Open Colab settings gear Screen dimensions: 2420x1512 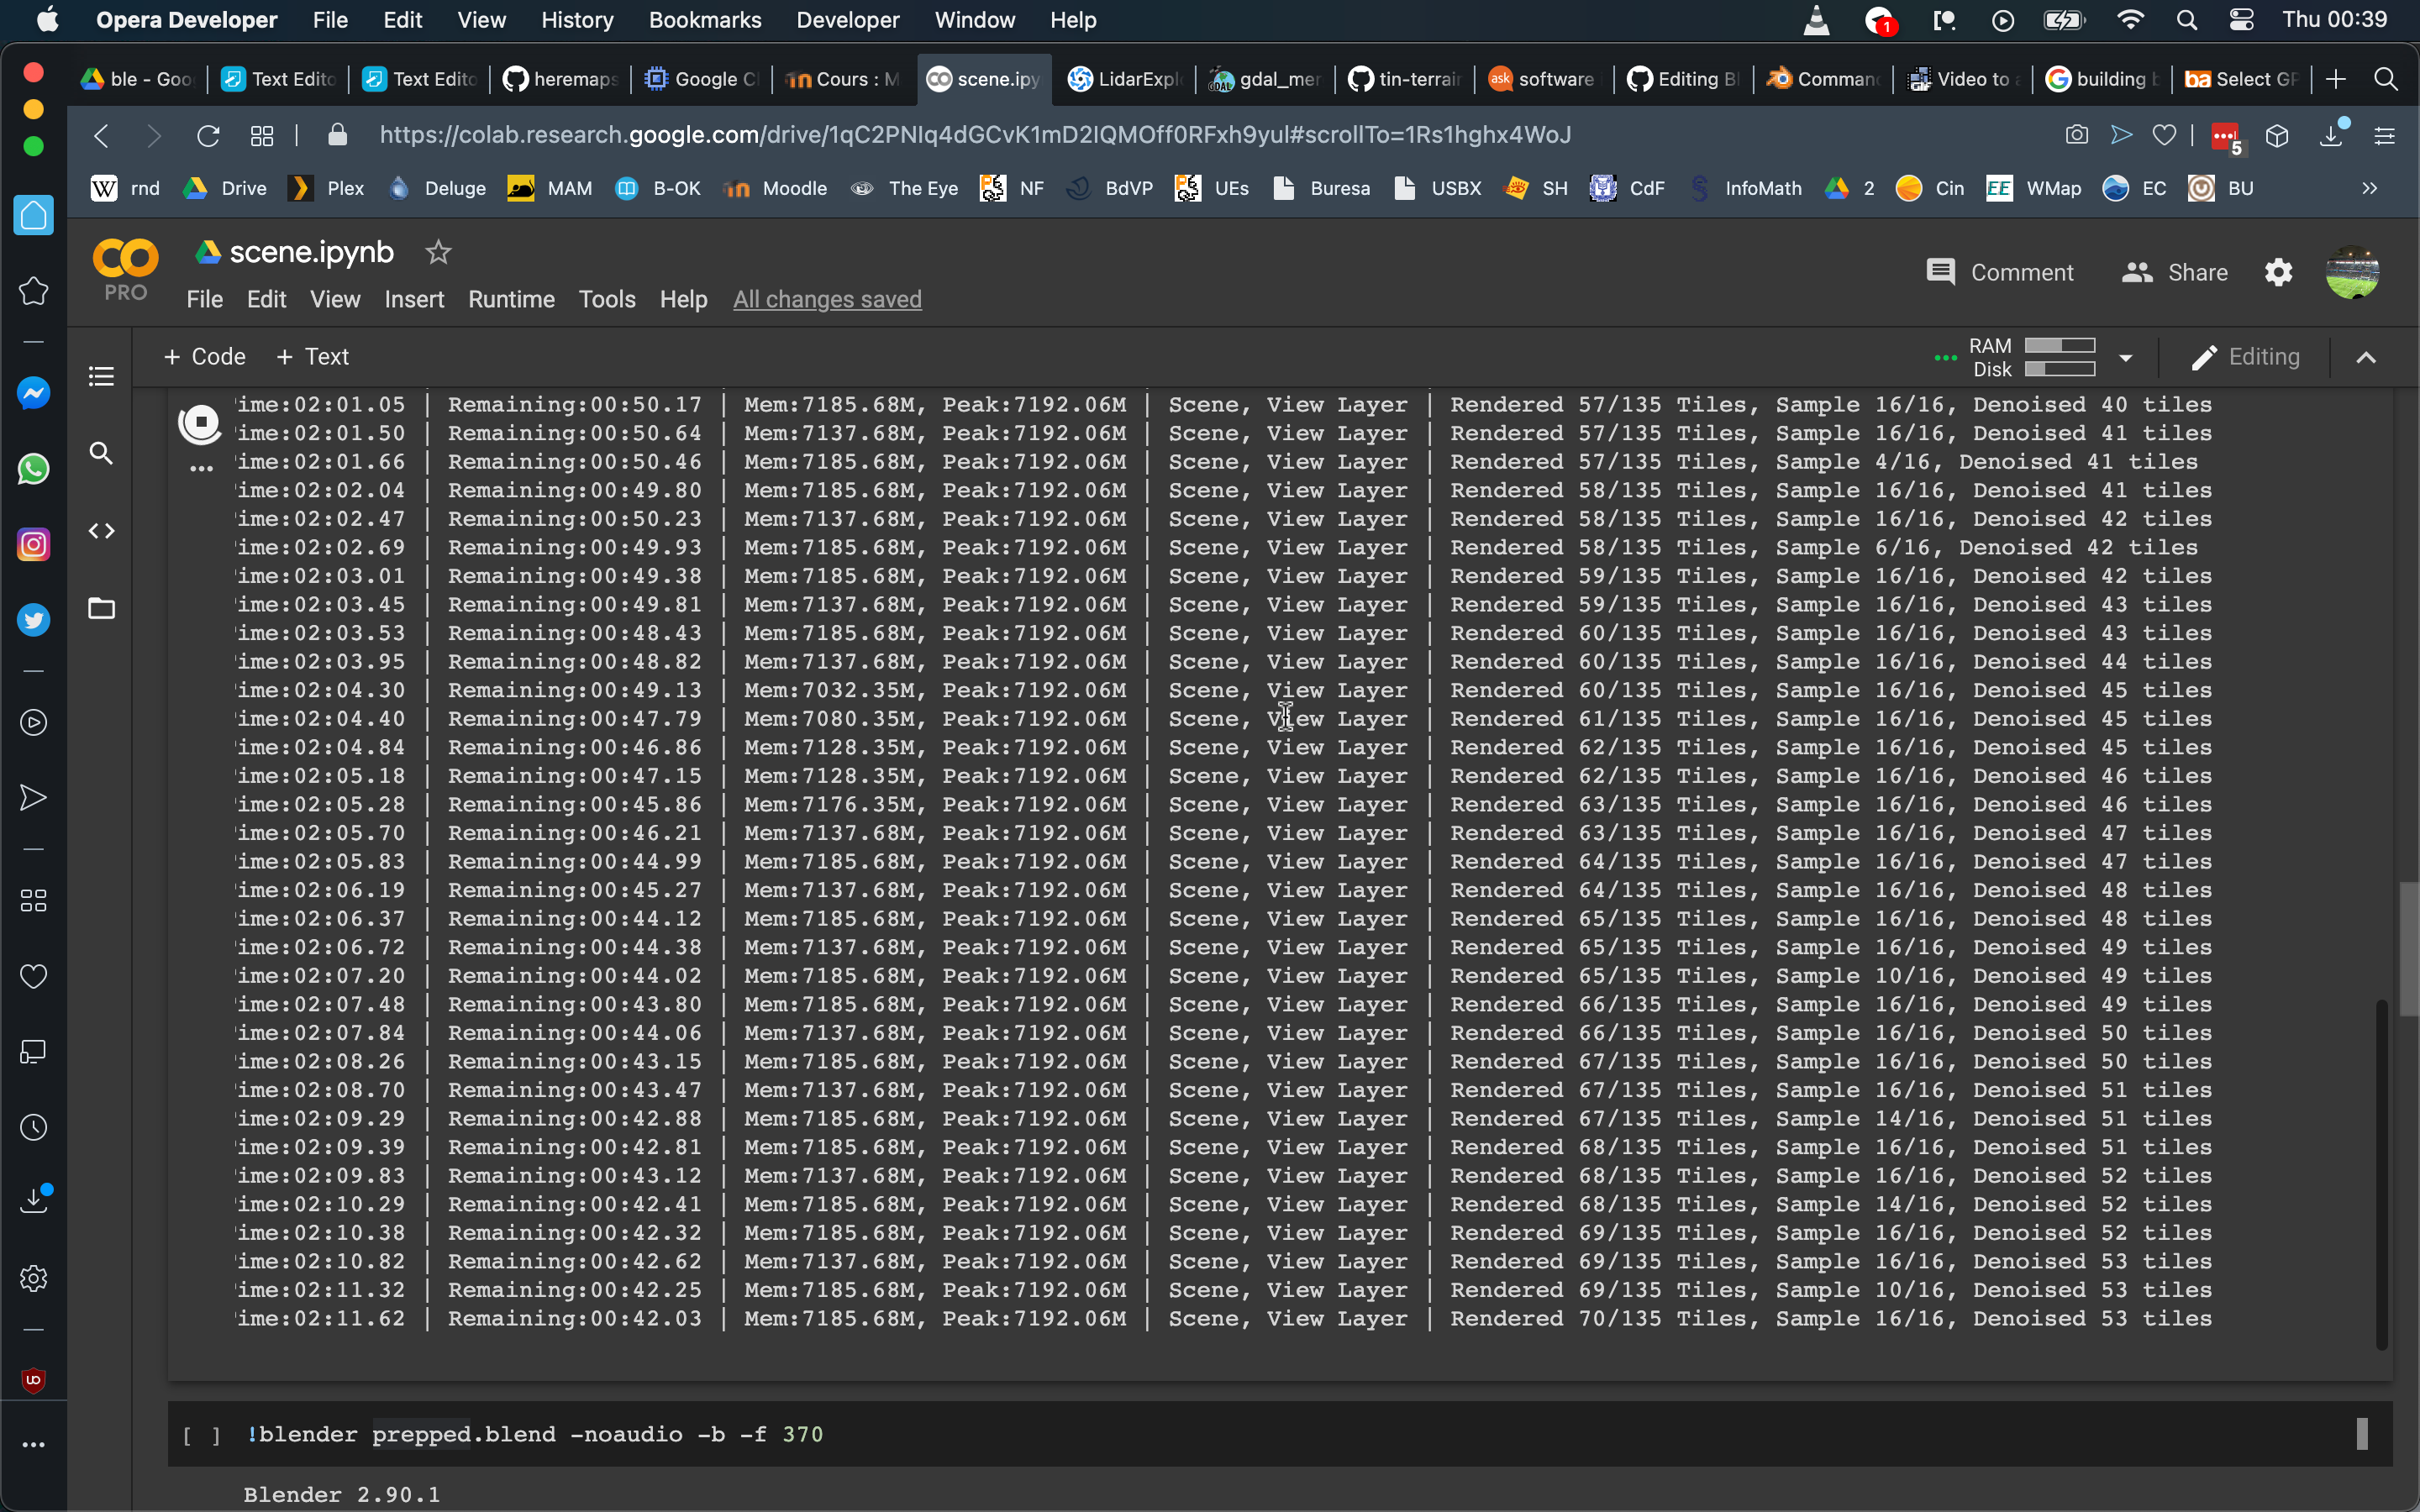(x=2278, y=272)
